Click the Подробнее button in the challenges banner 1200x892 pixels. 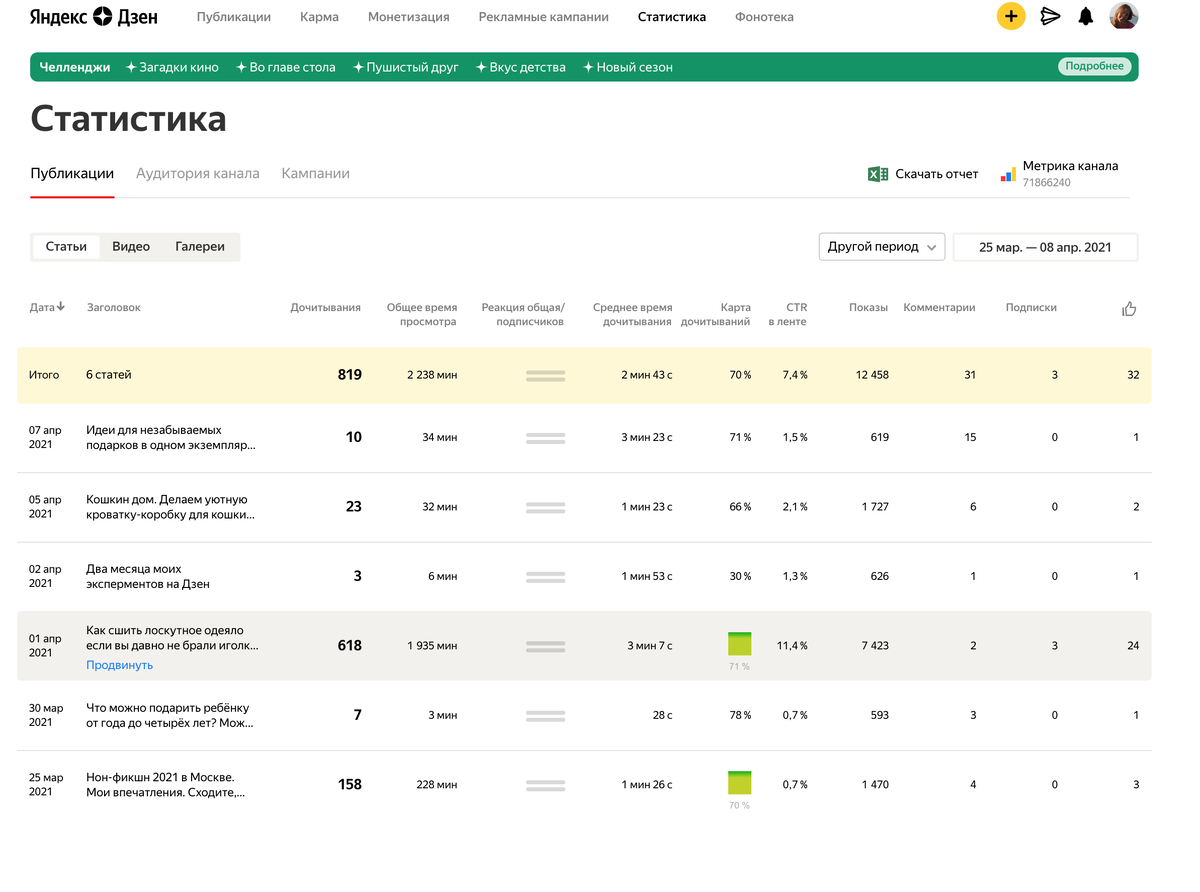(1095, 67)
